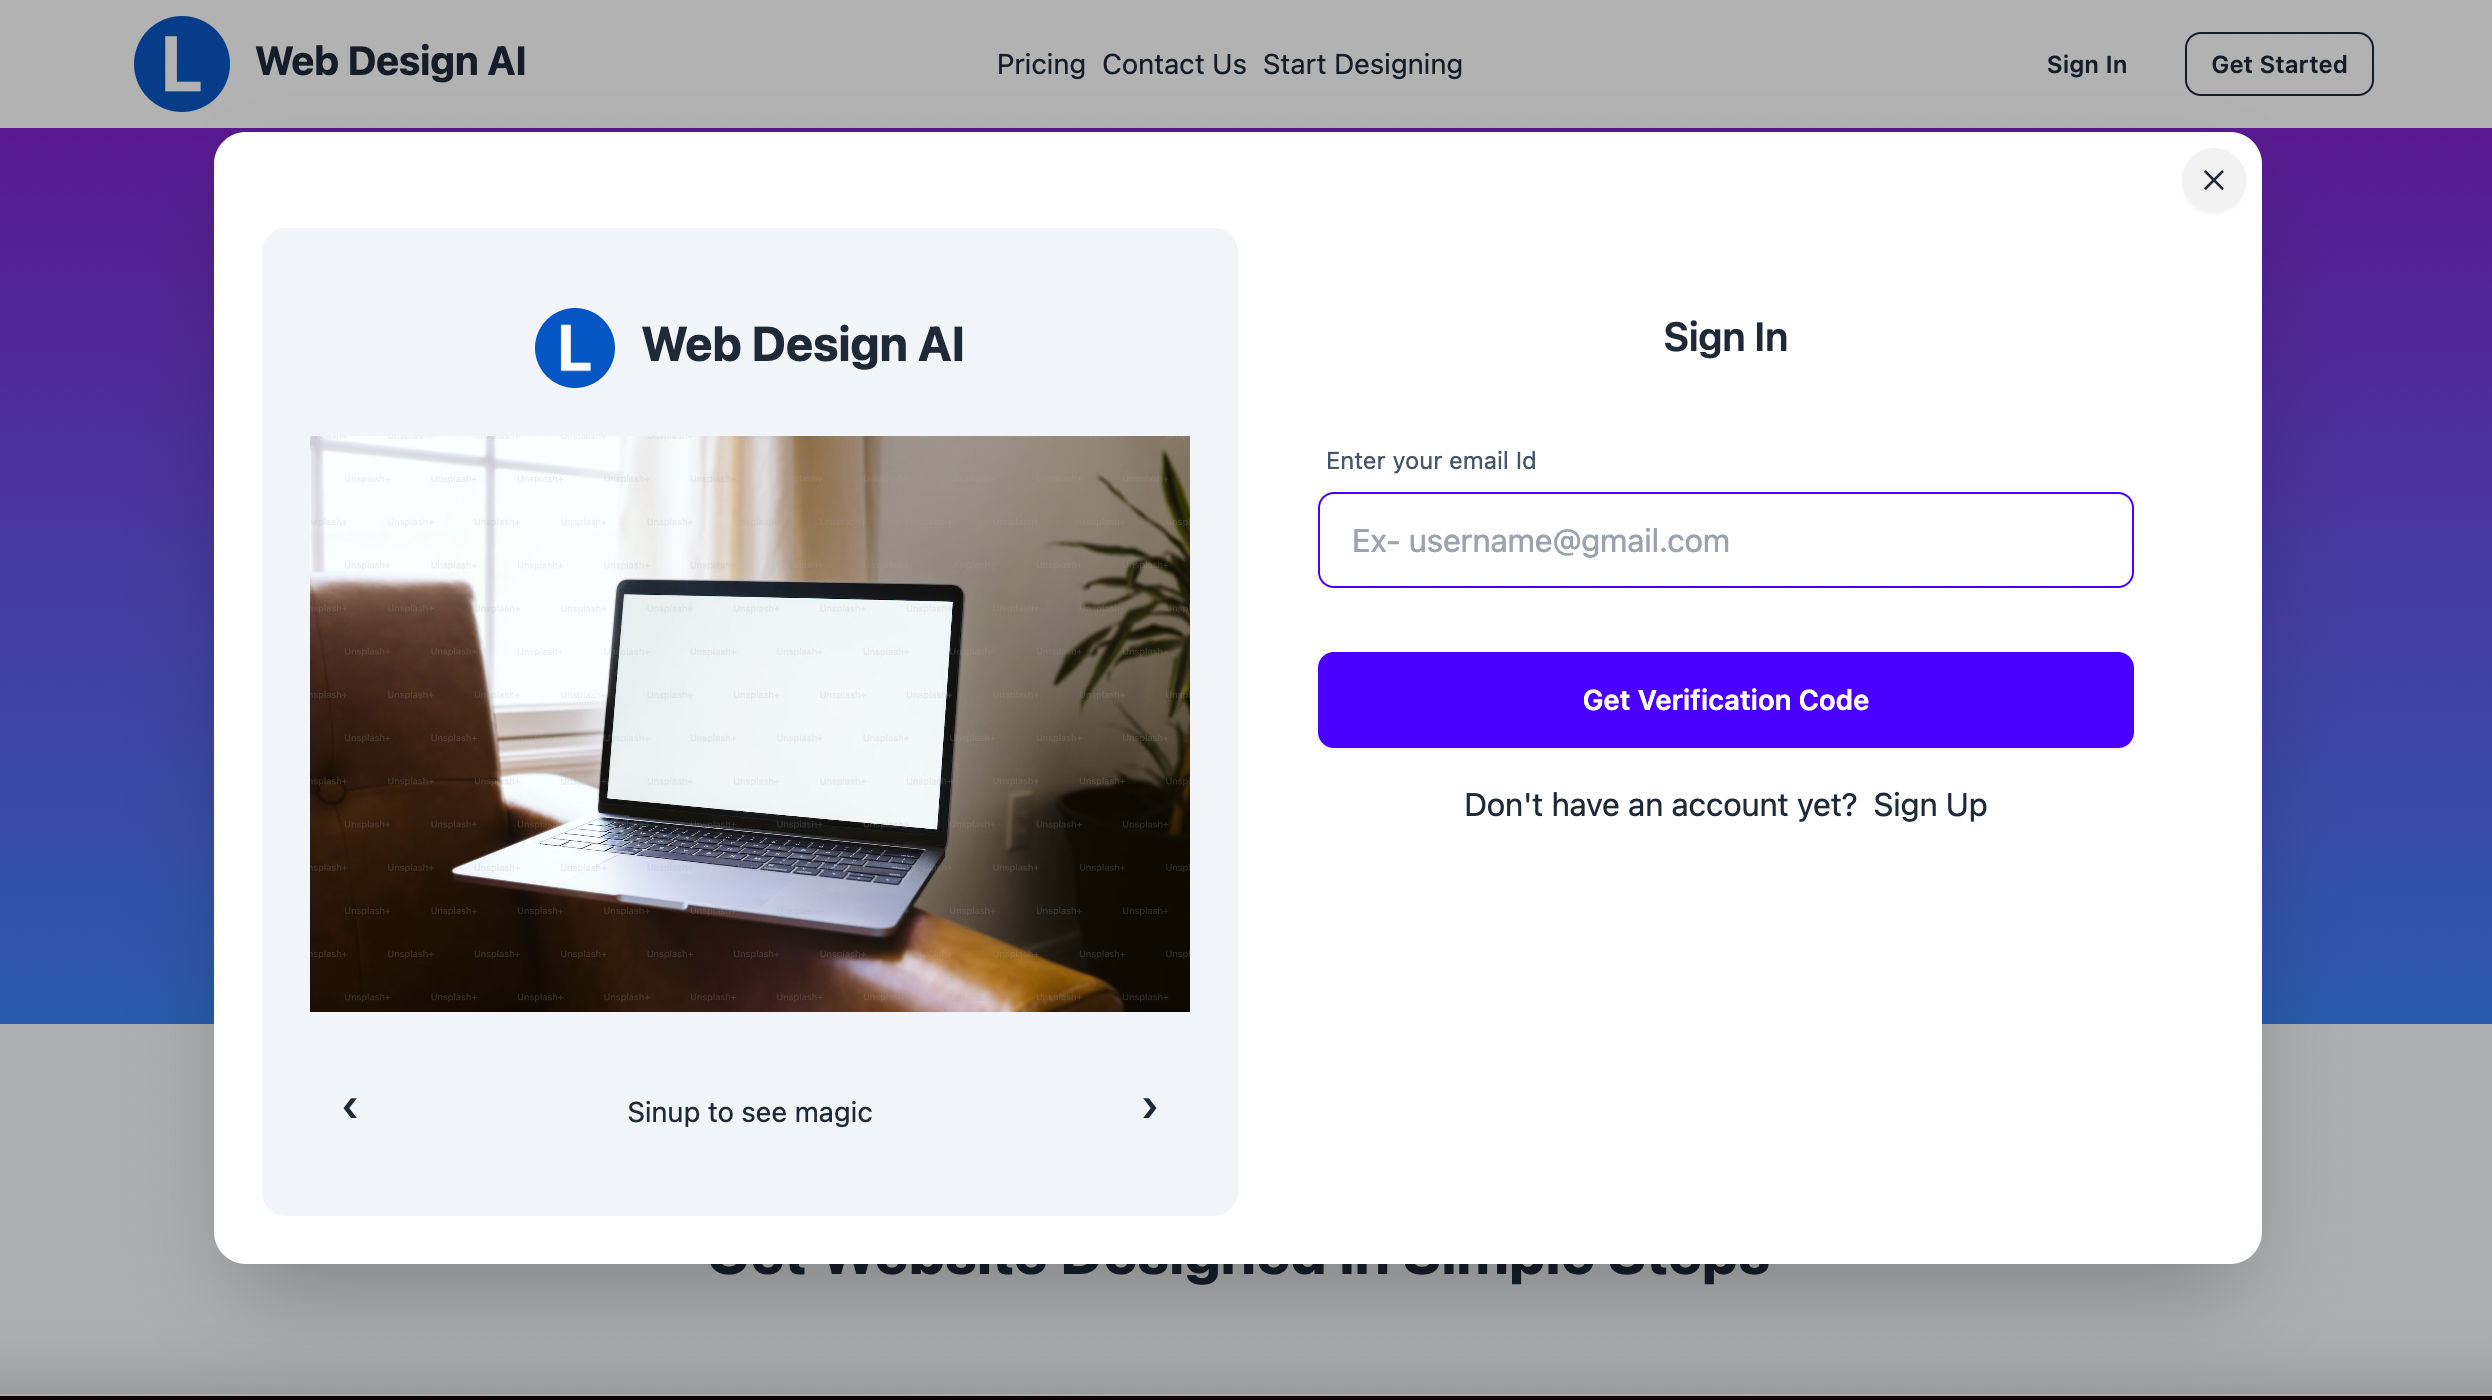Close the Sign In modal dialog
The width and height of the screenshot is (2492, 1400).
pyautogui.click(x=2213, y=180)
